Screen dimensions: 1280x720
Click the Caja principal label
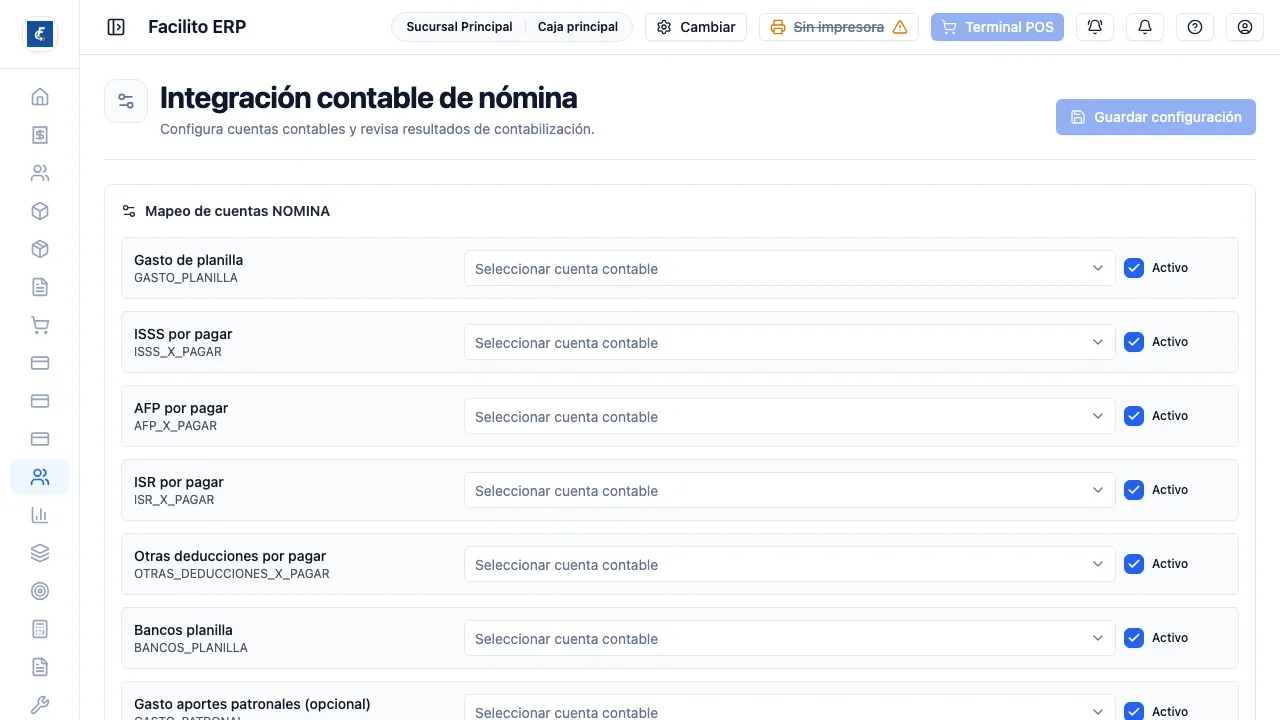(578, 27)
